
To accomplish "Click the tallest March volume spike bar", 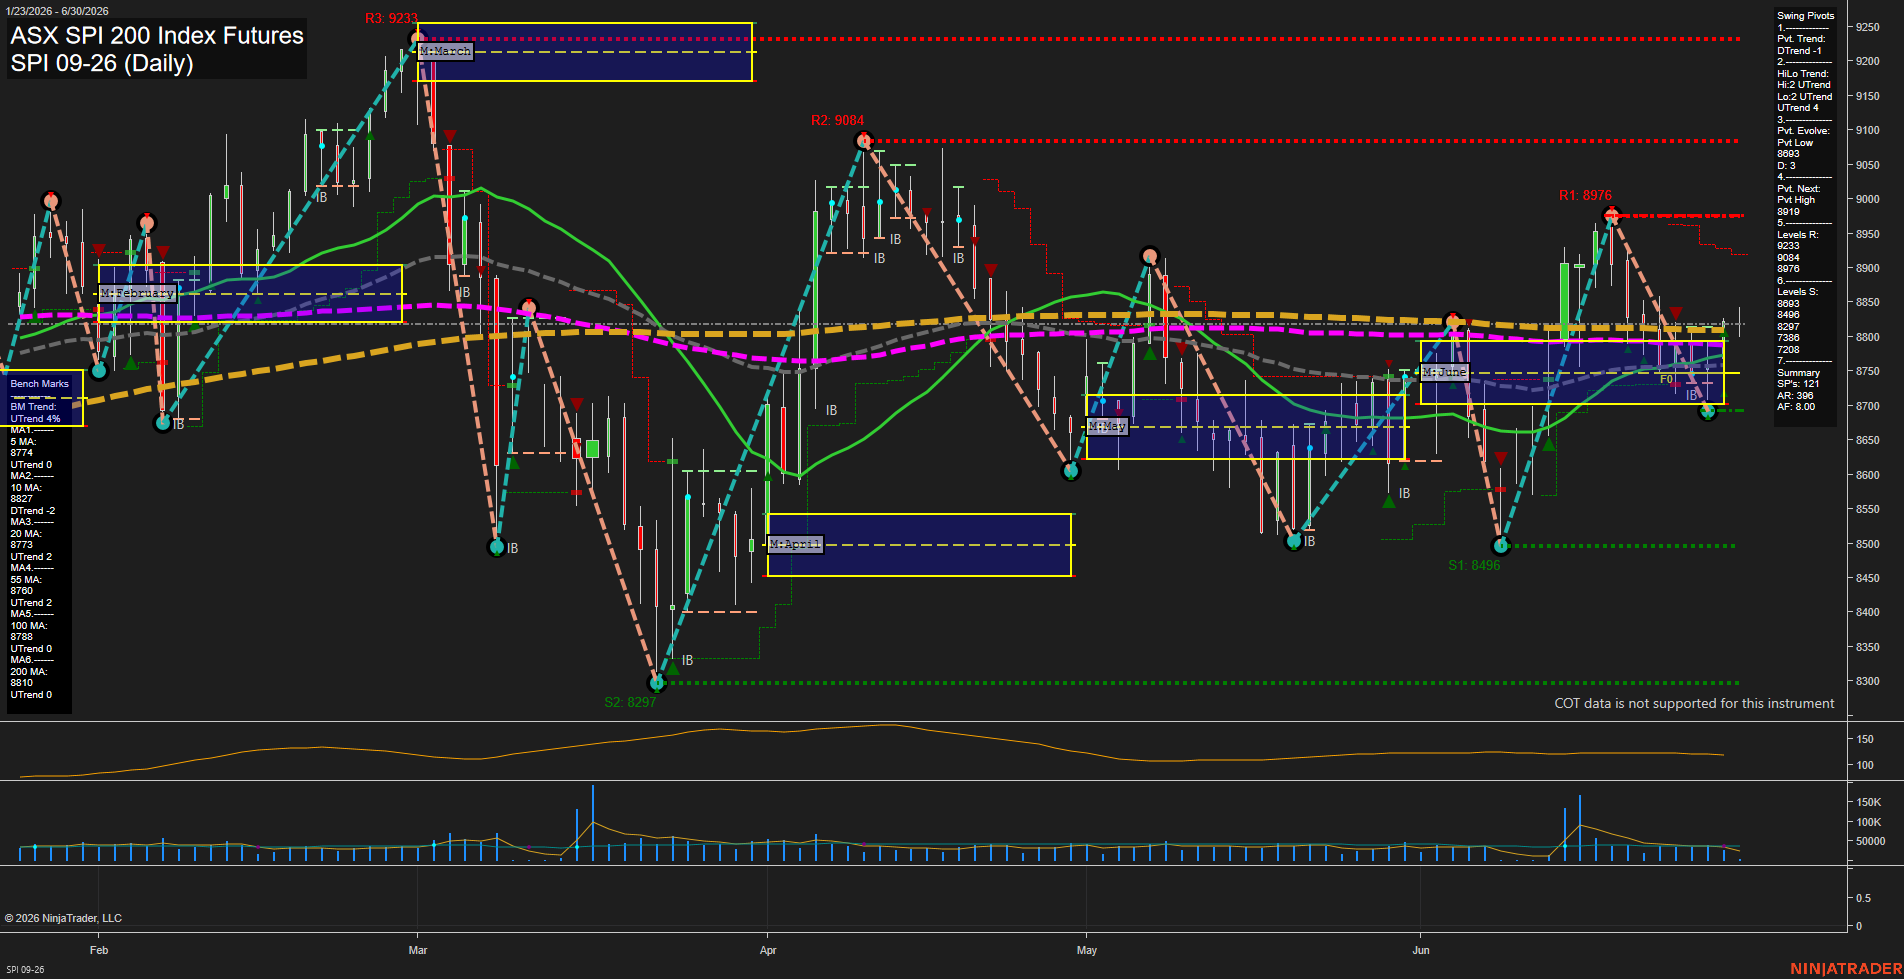I will [x=592, y=823].
